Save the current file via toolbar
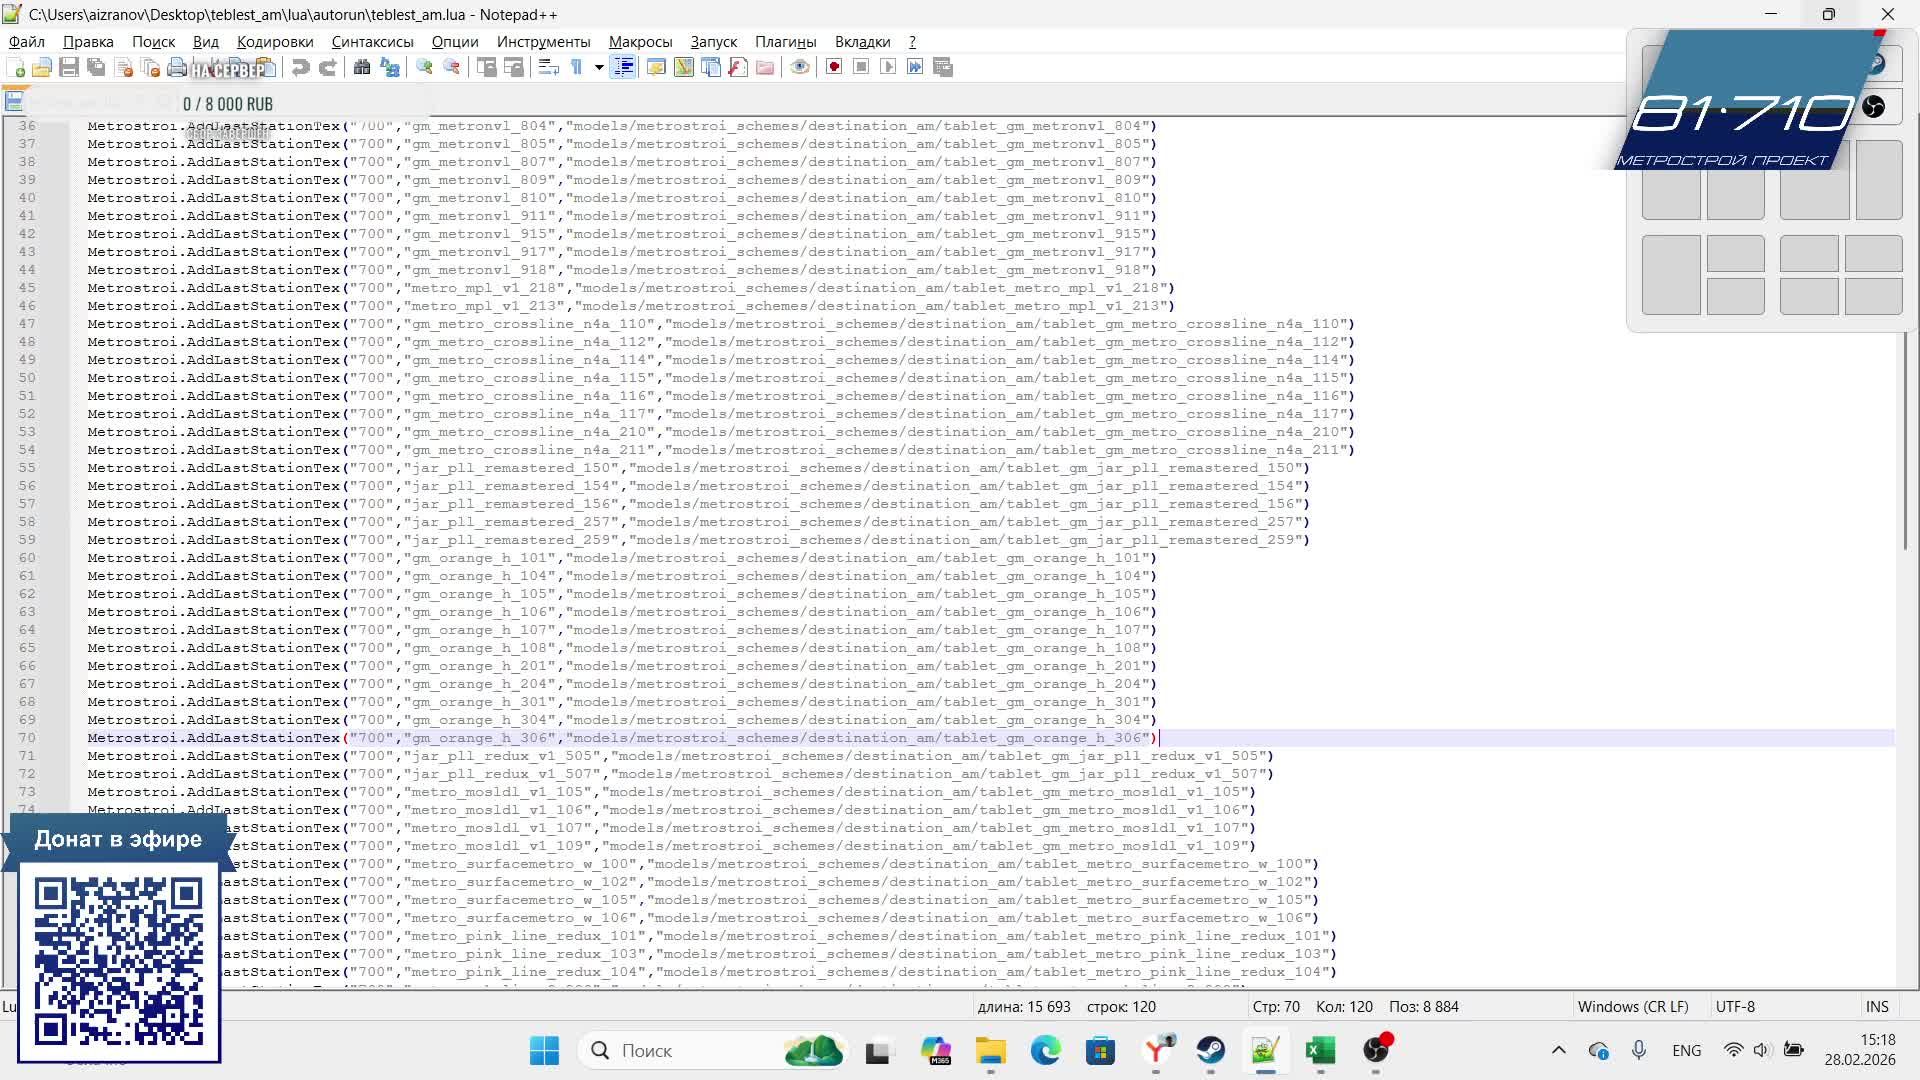This screenshot has width=1920, height=1080. click(69, 67)
